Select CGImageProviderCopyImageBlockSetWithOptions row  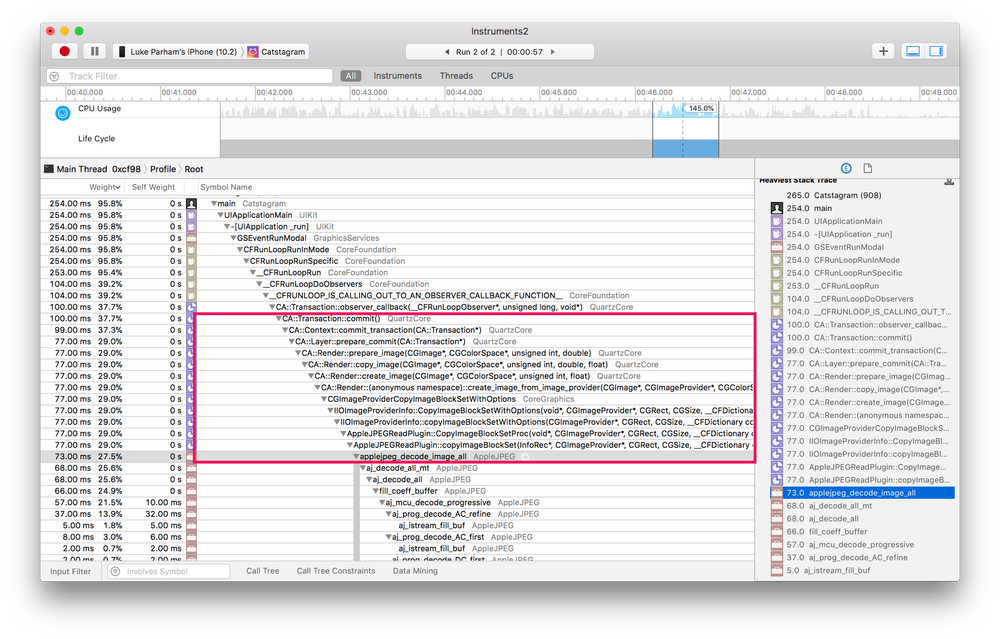coord(397,399)
